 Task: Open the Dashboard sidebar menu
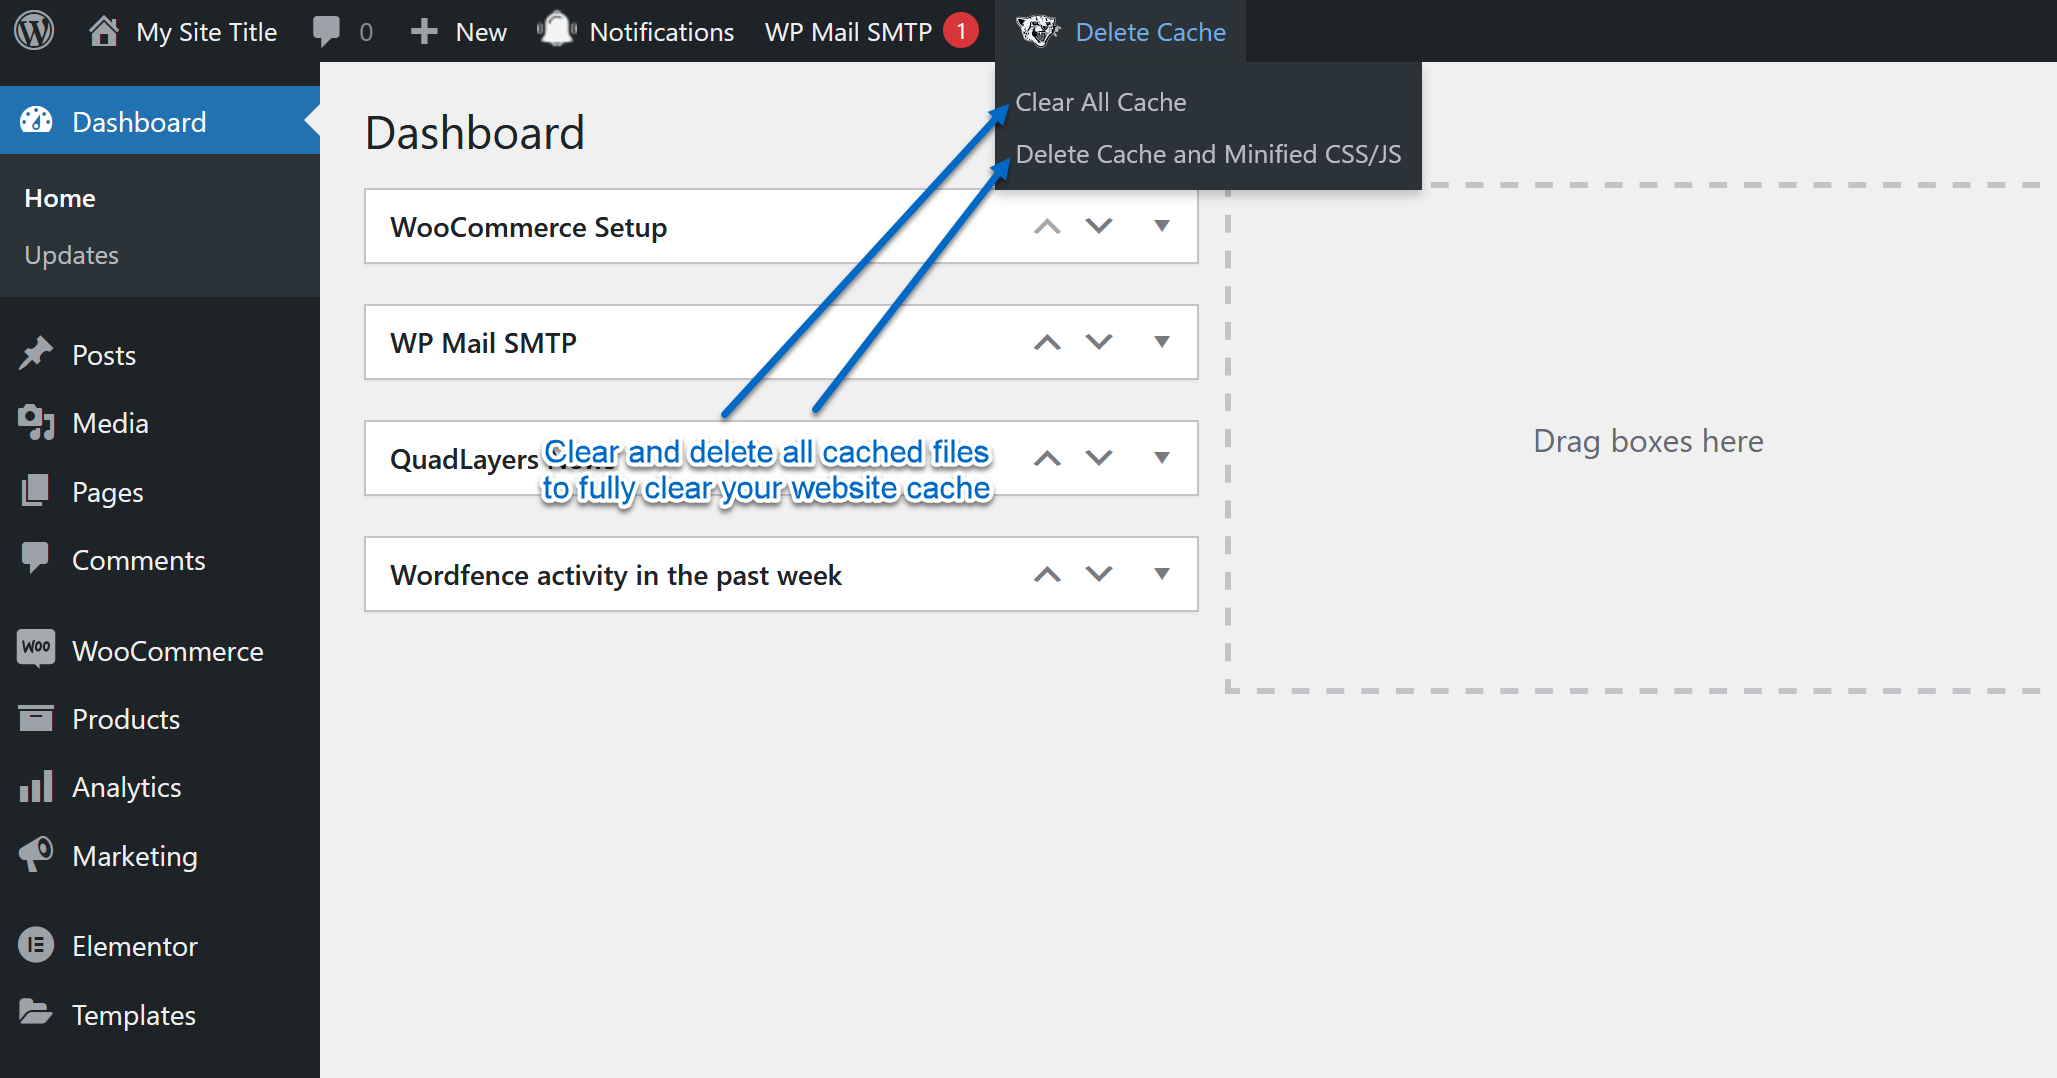(160, 121)
